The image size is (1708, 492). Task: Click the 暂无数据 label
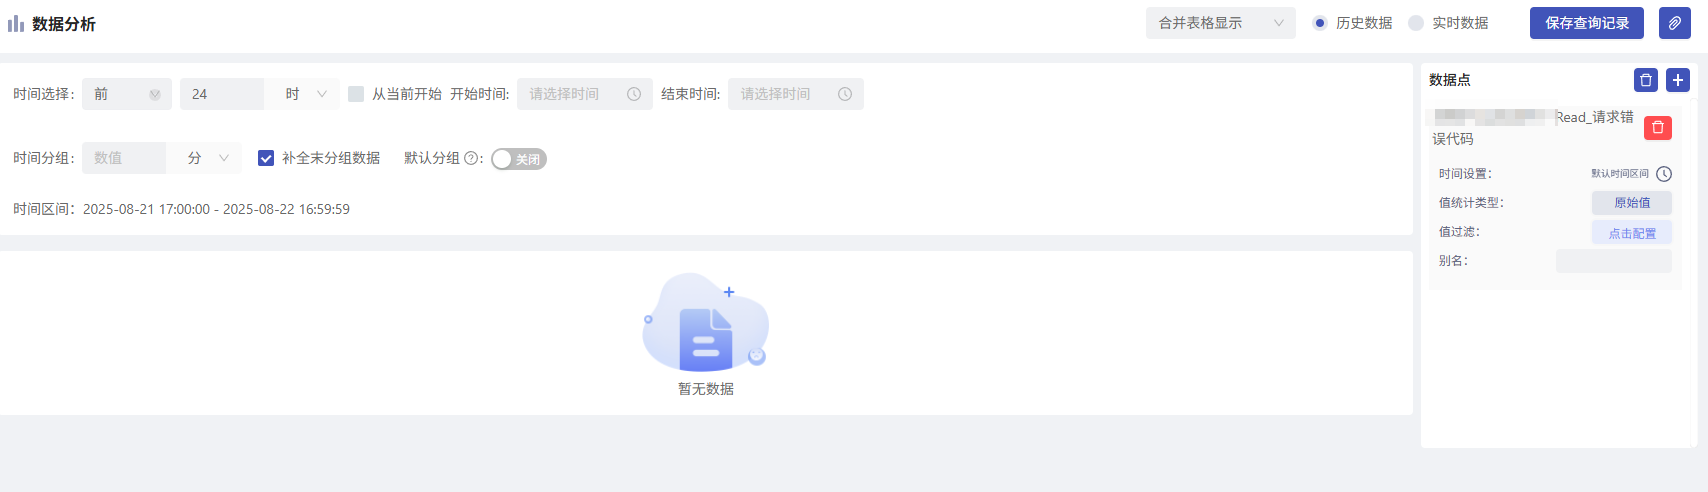[706, 389]
